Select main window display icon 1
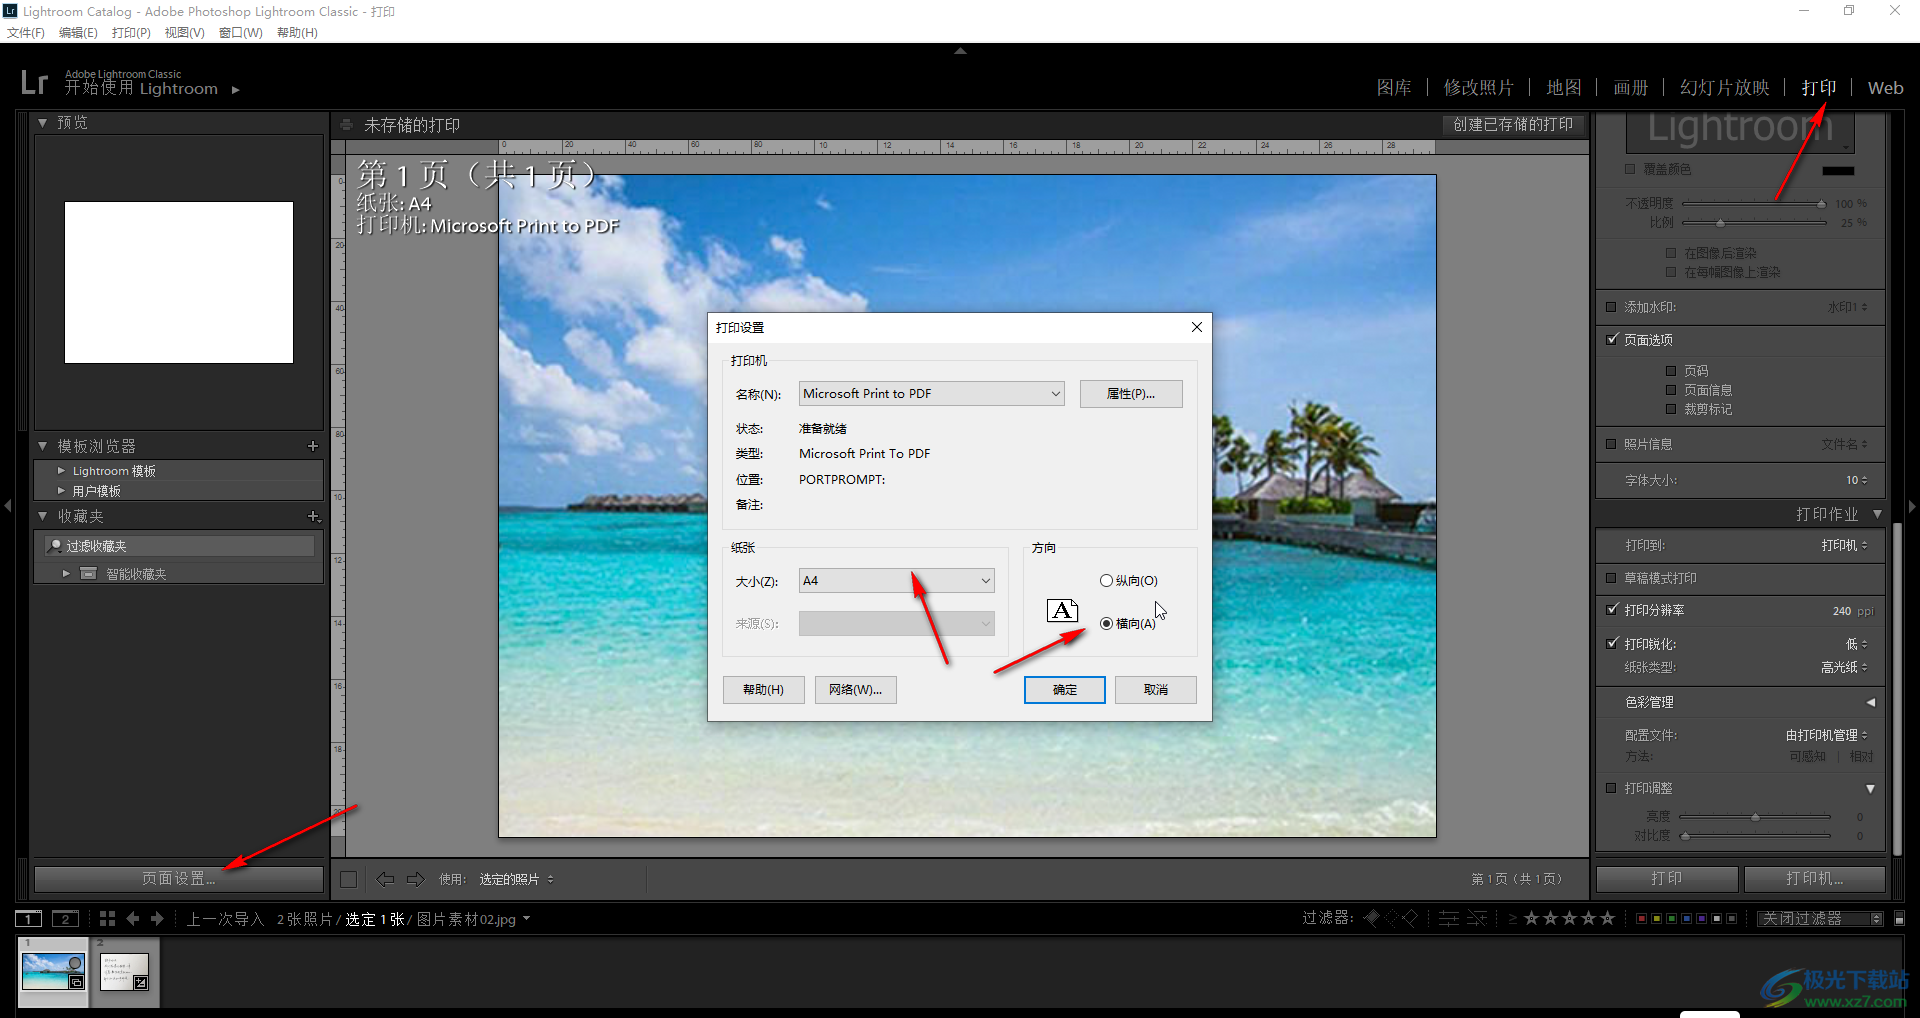 click(28, 918)
